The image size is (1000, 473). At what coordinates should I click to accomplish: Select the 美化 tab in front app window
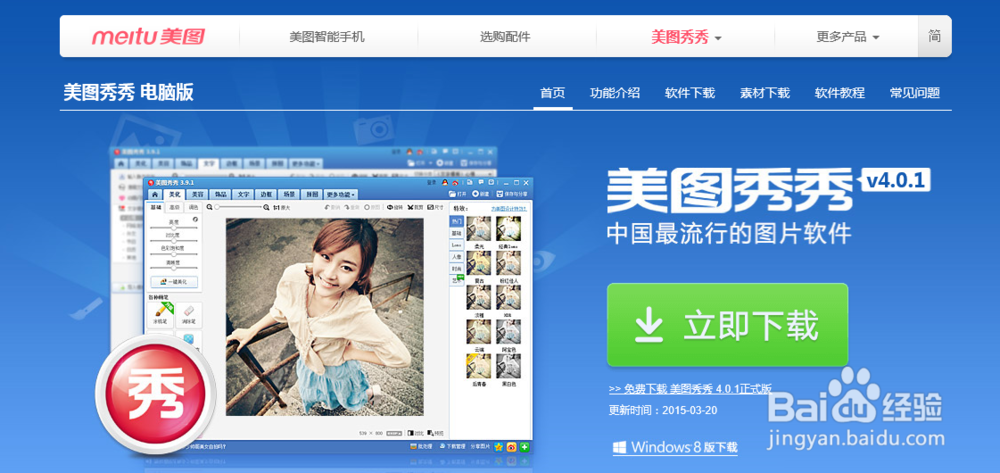(174, 194)
